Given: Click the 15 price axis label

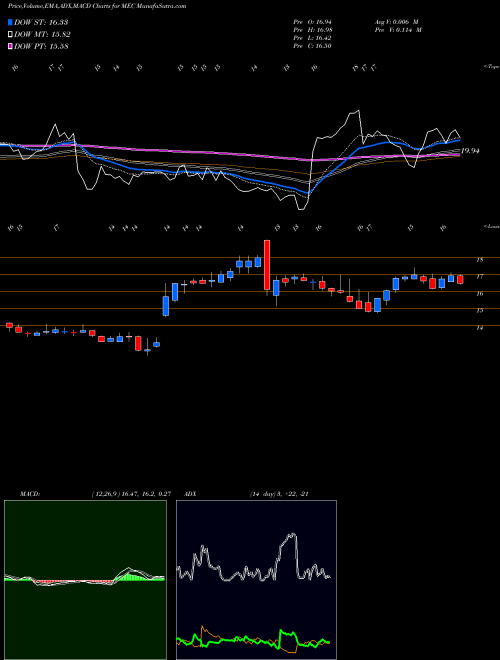Looking at the screenshot, I should [479, 310].
